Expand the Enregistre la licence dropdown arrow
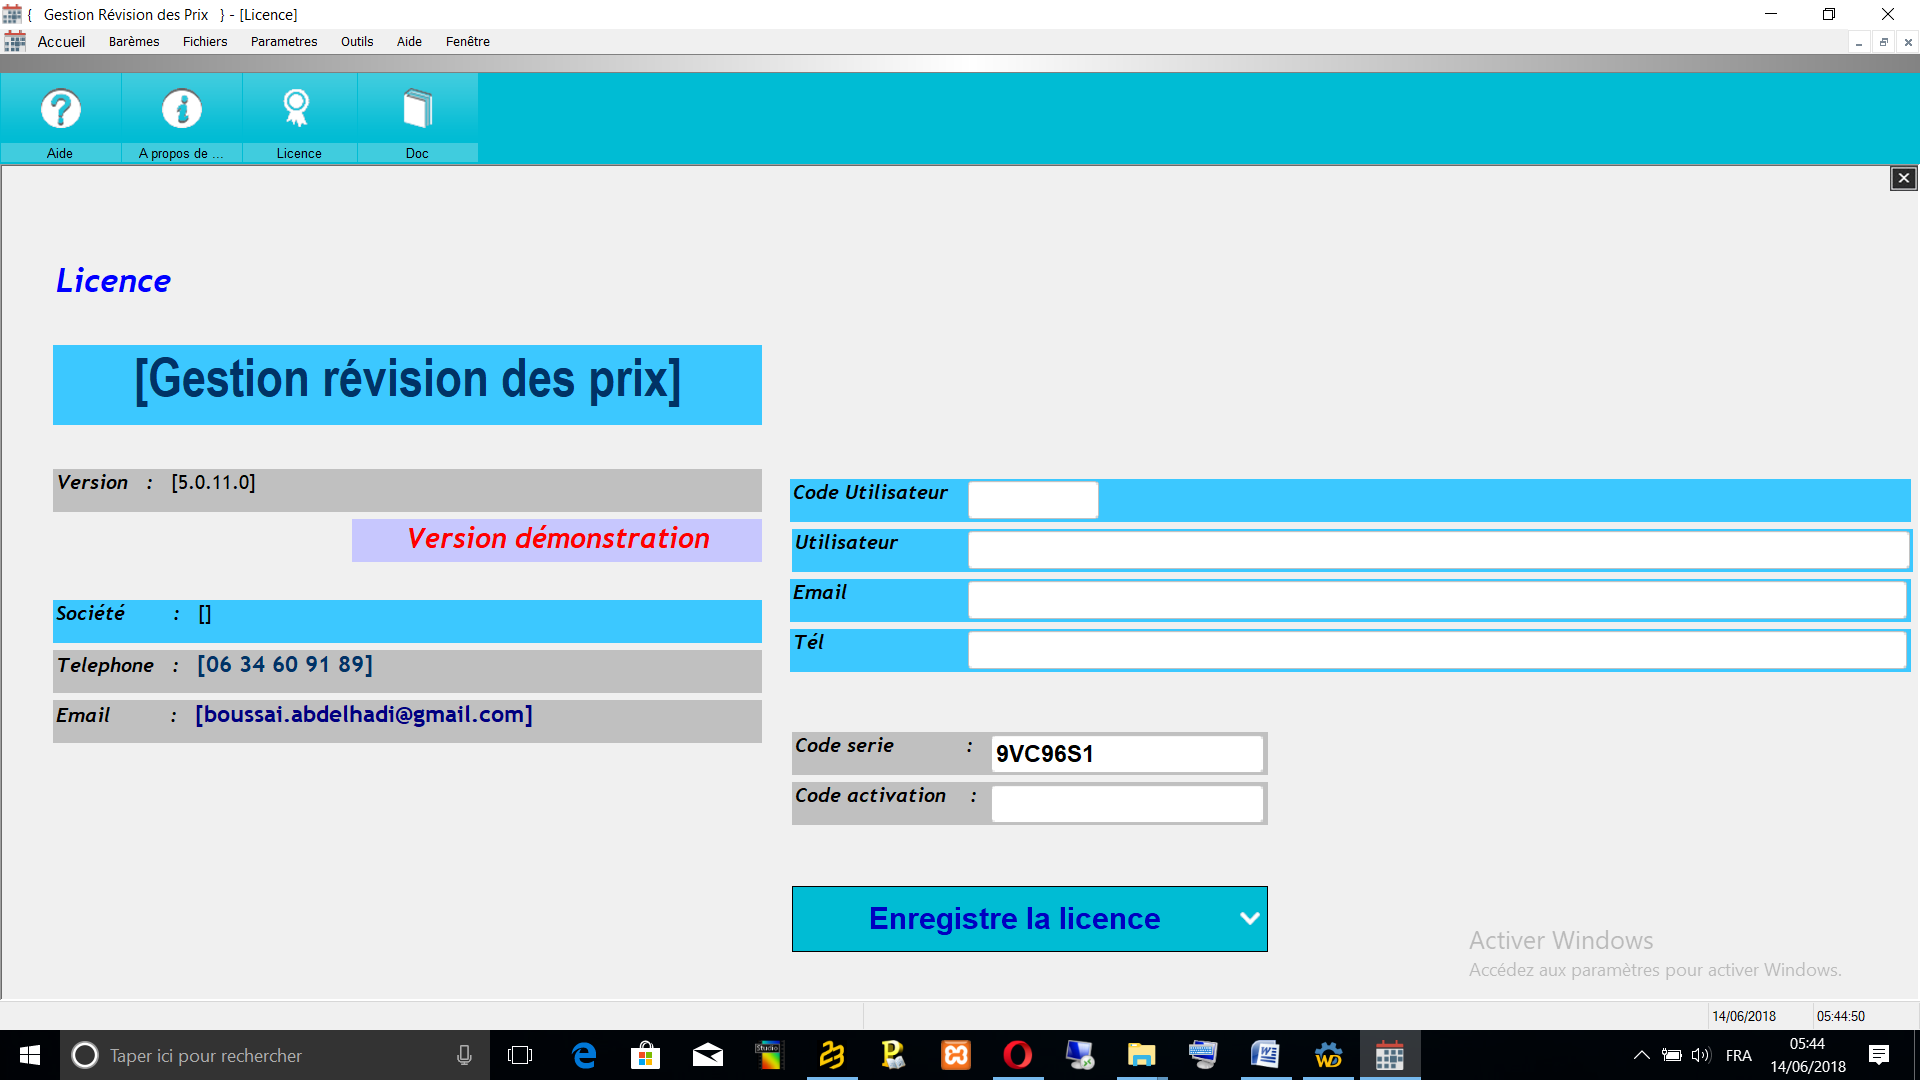 click(1249, 918)
